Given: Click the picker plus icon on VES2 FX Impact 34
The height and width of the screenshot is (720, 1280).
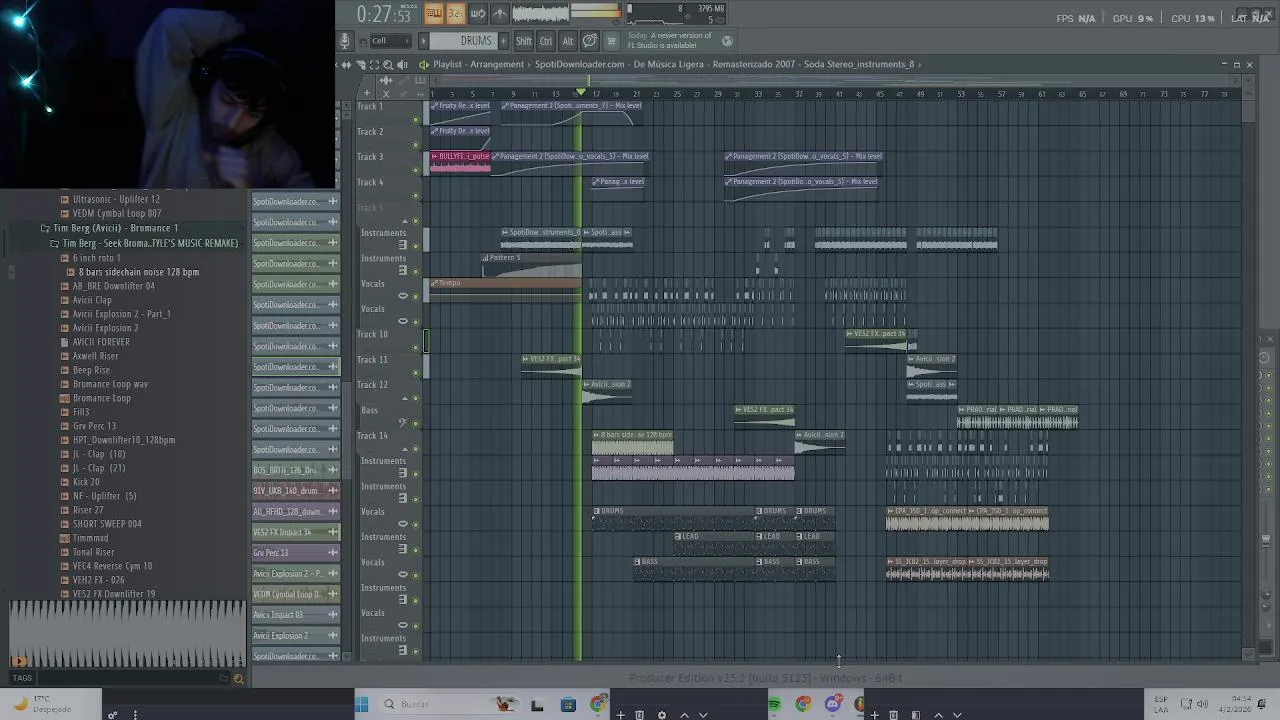Looking at the screenshot, I should [x=333, y=532].
